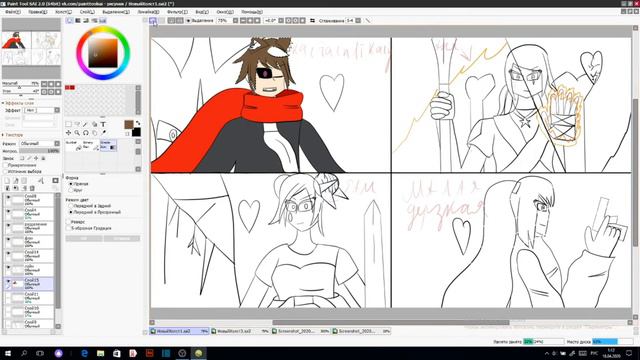Select the Move tool
The image size is (640, 360).
tap(69, 133)
